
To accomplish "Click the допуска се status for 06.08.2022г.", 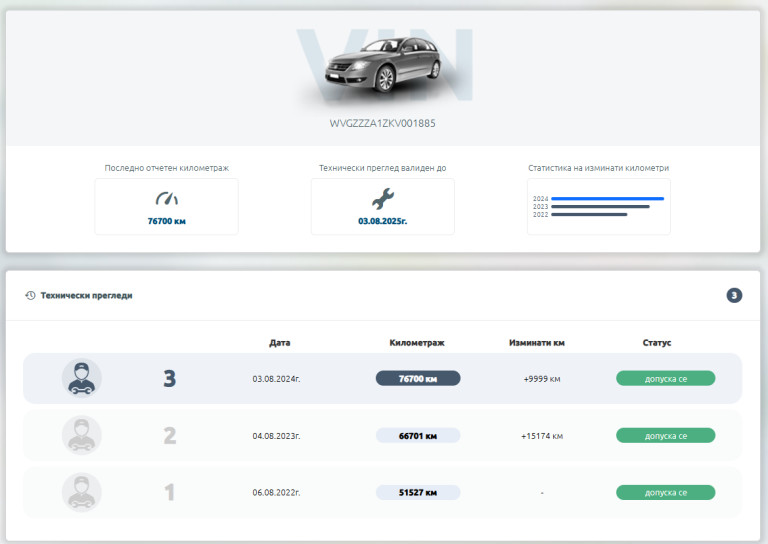I will [x=665, y=492].
